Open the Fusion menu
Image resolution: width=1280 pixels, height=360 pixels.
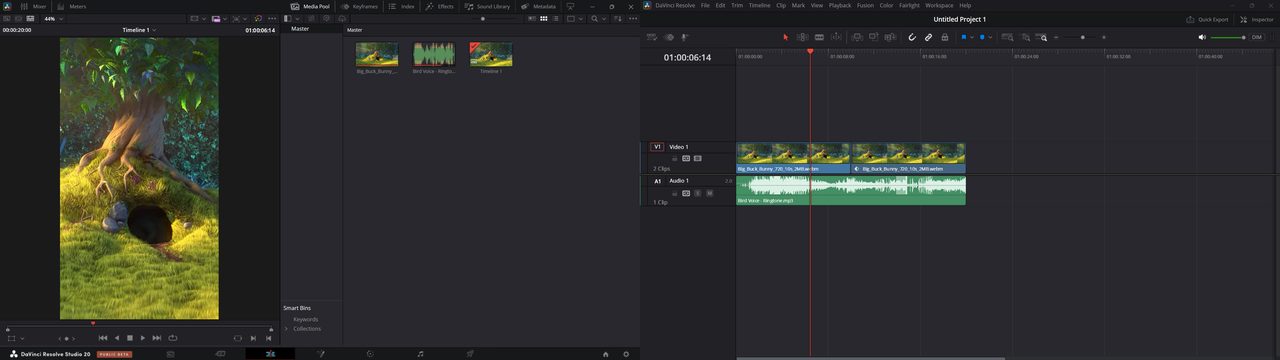pyautogui.click(x=865, y=6)
